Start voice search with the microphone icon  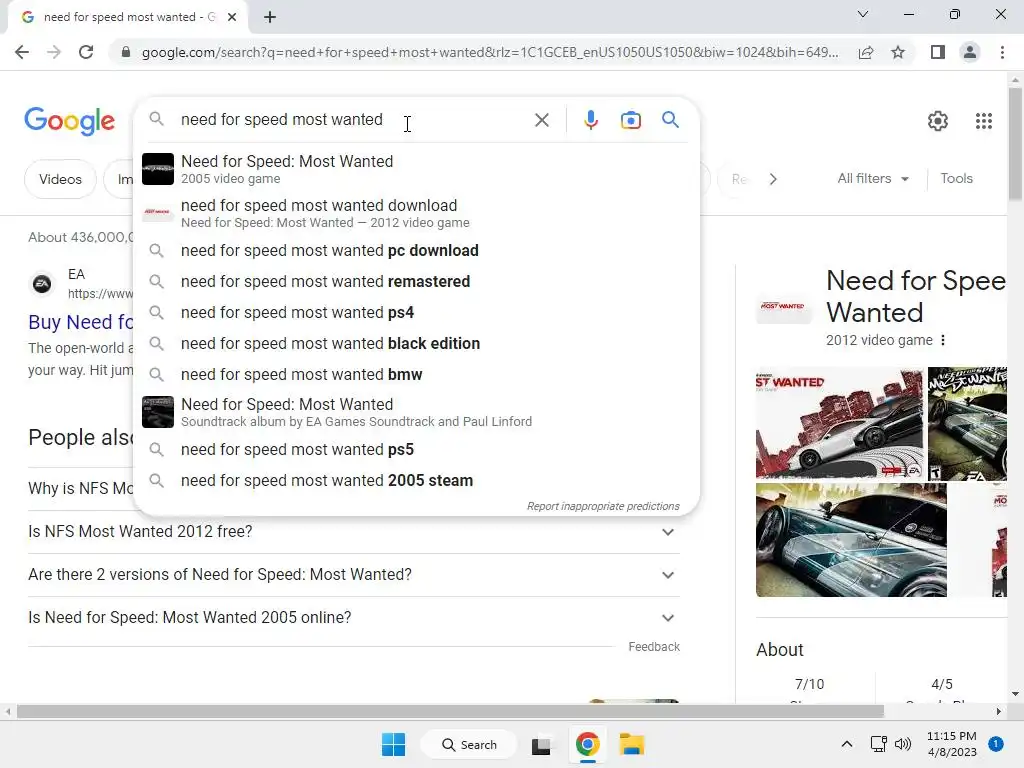[590, 120]
